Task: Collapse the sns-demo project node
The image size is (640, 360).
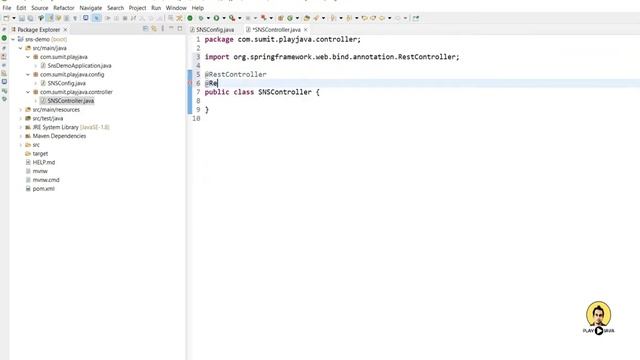Action: pyautogui.click(x=13, y=39)
